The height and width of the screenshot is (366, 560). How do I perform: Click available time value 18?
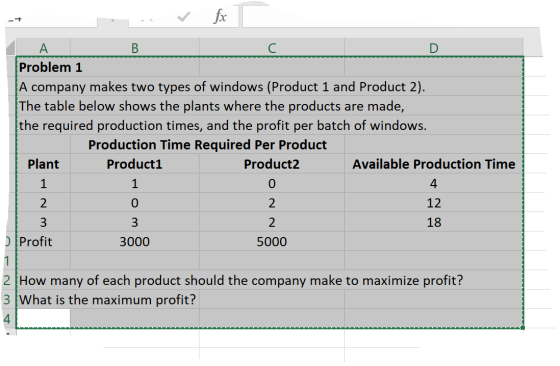click(434, 222)
